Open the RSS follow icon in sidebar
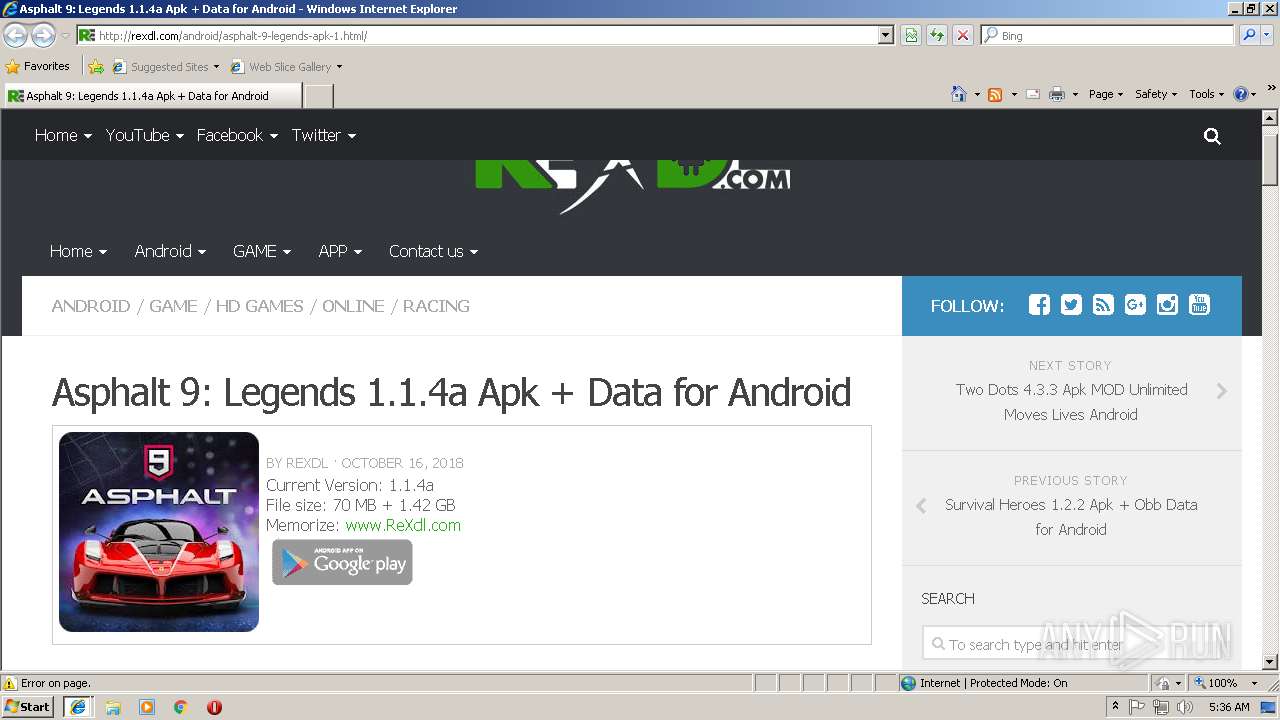Viewport: 1280px width, 720px height. coord(1103,305)
